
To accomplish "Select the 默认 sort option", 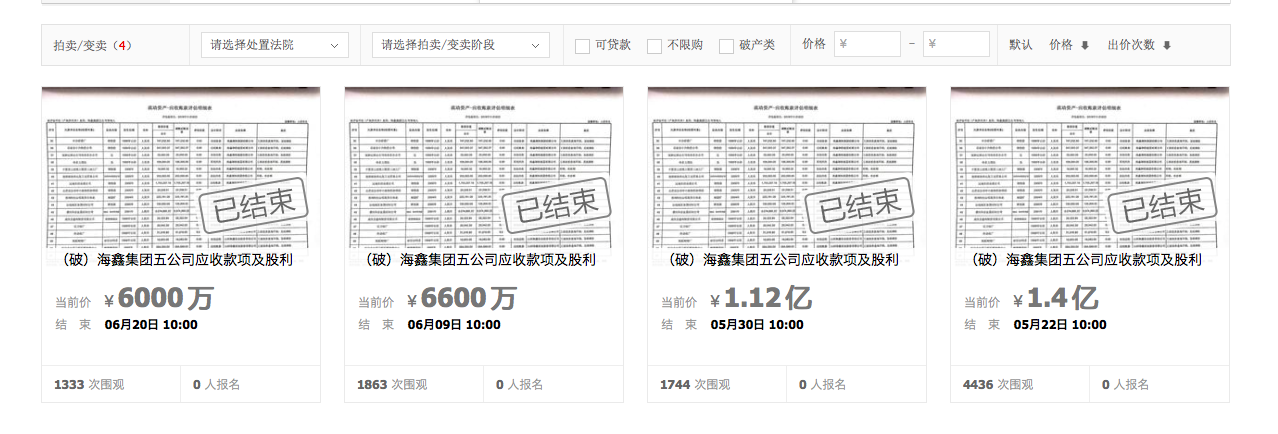I will point(1021,45).
